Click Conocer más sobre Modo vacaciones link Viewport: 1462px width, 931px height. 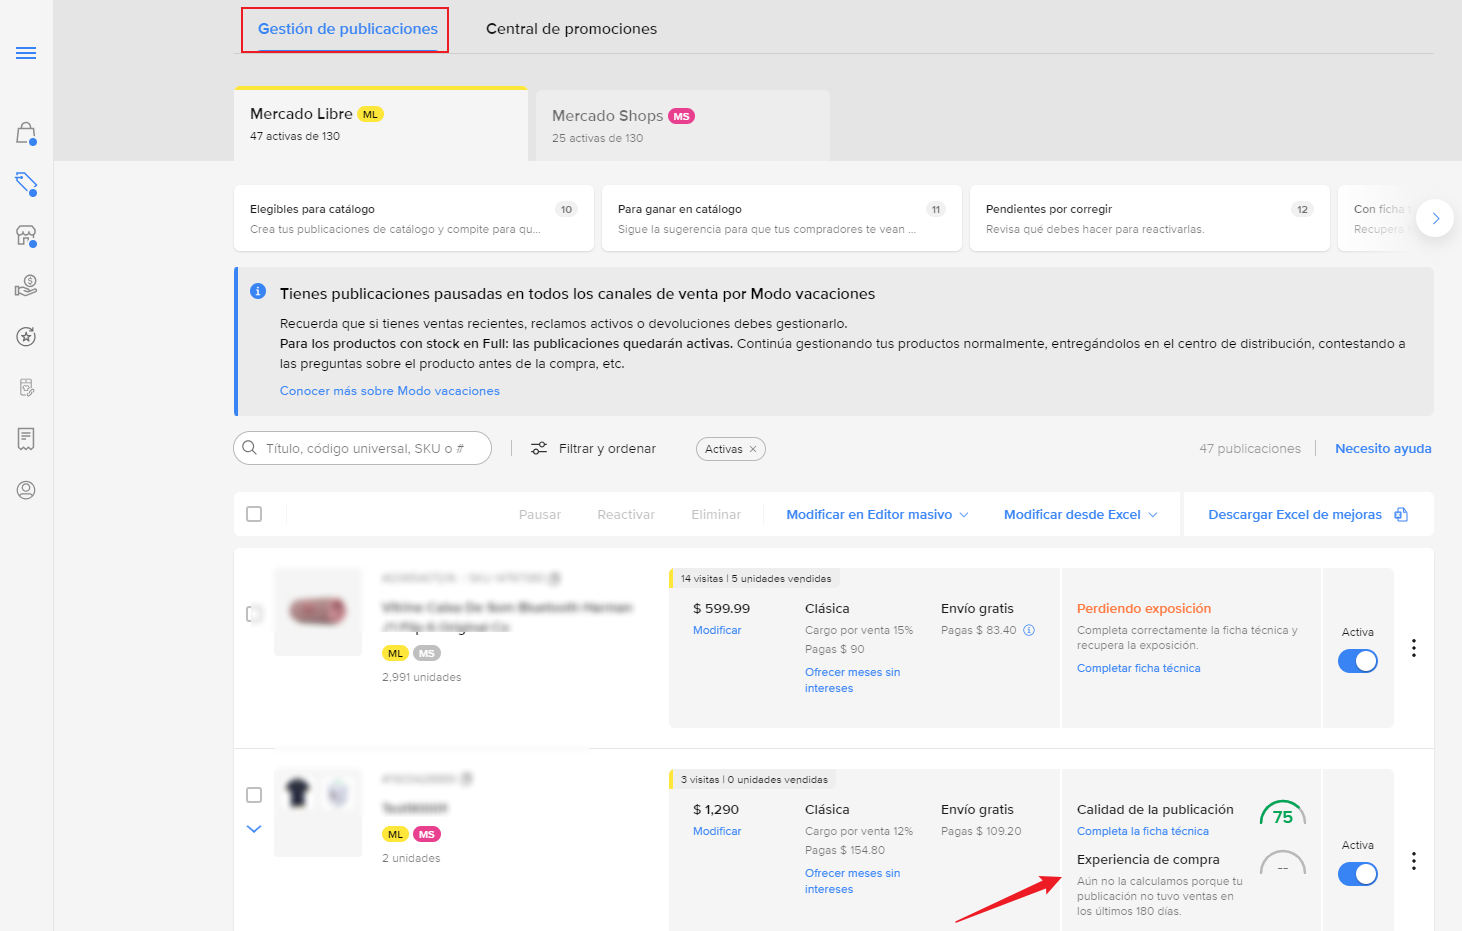click(390, 391)
